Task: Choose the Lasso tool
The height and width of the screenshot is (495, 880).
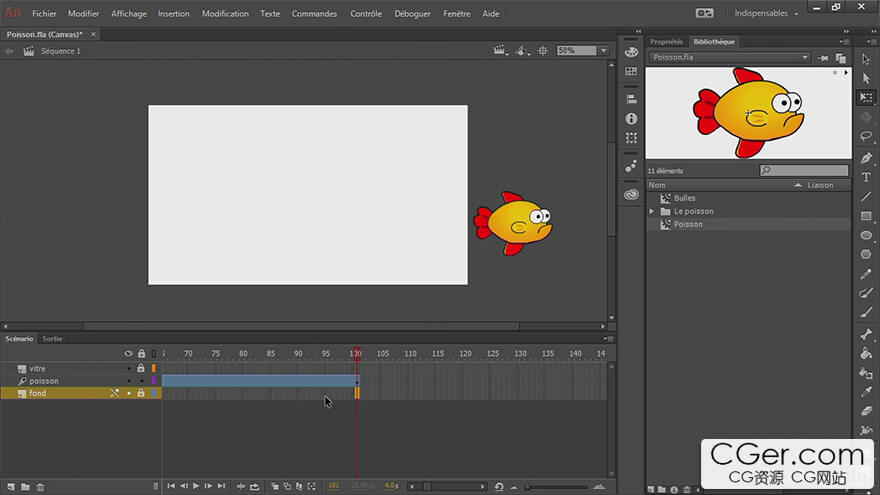Action: point(866,136)
